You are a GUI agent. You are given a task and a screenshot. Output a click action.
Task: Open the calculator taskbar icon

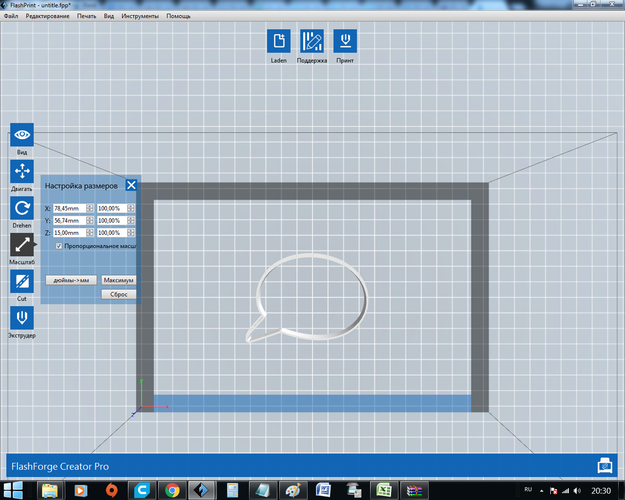pyautogui.click(x=232, y=490)
